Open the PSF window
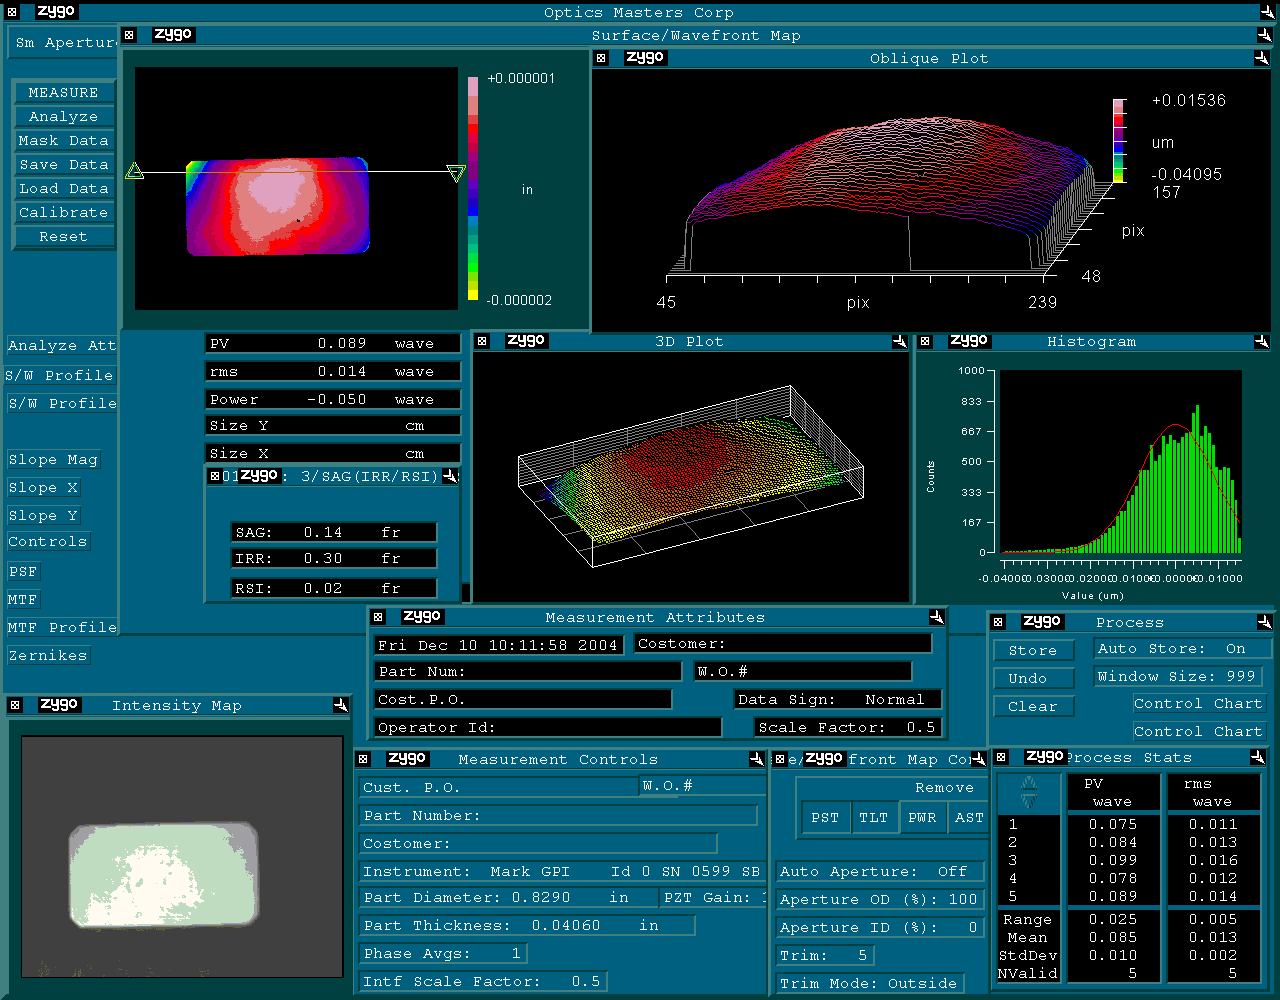Screen dimensions: 1280x1000 click(23, 571)
